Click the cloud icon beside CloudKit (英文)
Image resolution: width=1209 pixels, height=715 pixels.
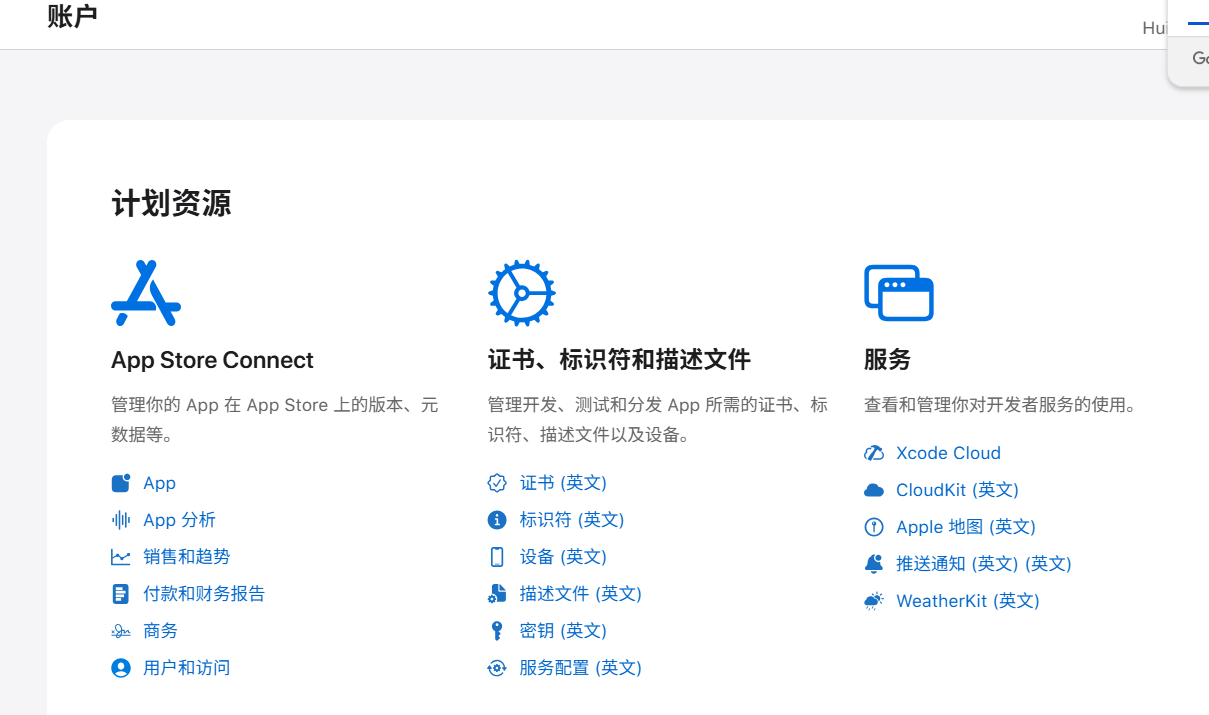coord(874,490)
